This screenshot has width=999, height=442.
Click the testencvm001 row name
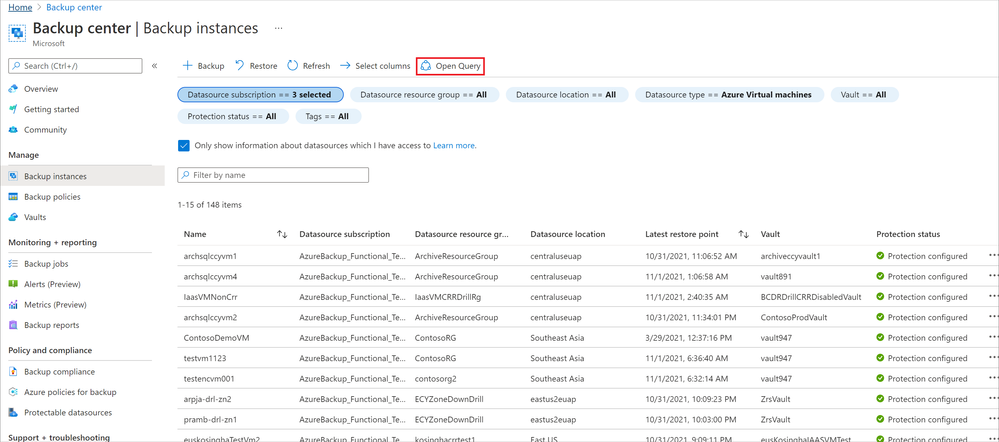(x=209, y=378)
